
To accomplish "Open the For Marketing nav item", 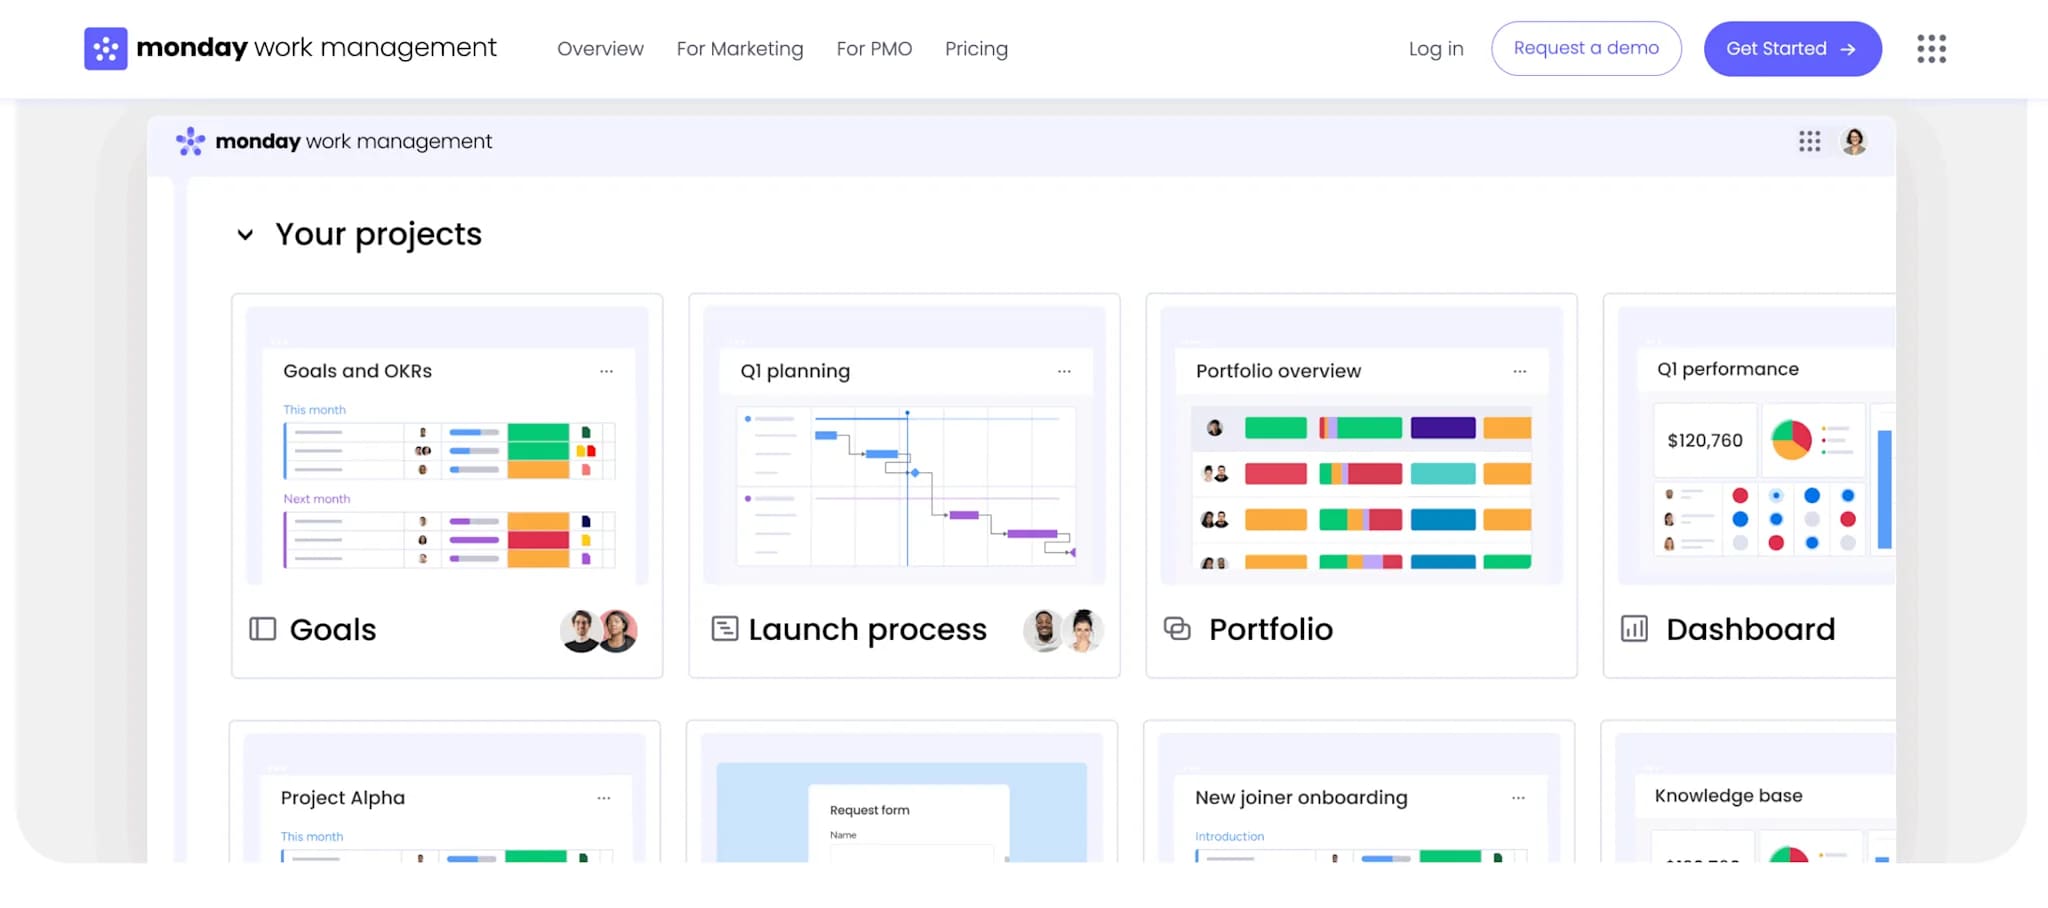I will tap(740, 49).
